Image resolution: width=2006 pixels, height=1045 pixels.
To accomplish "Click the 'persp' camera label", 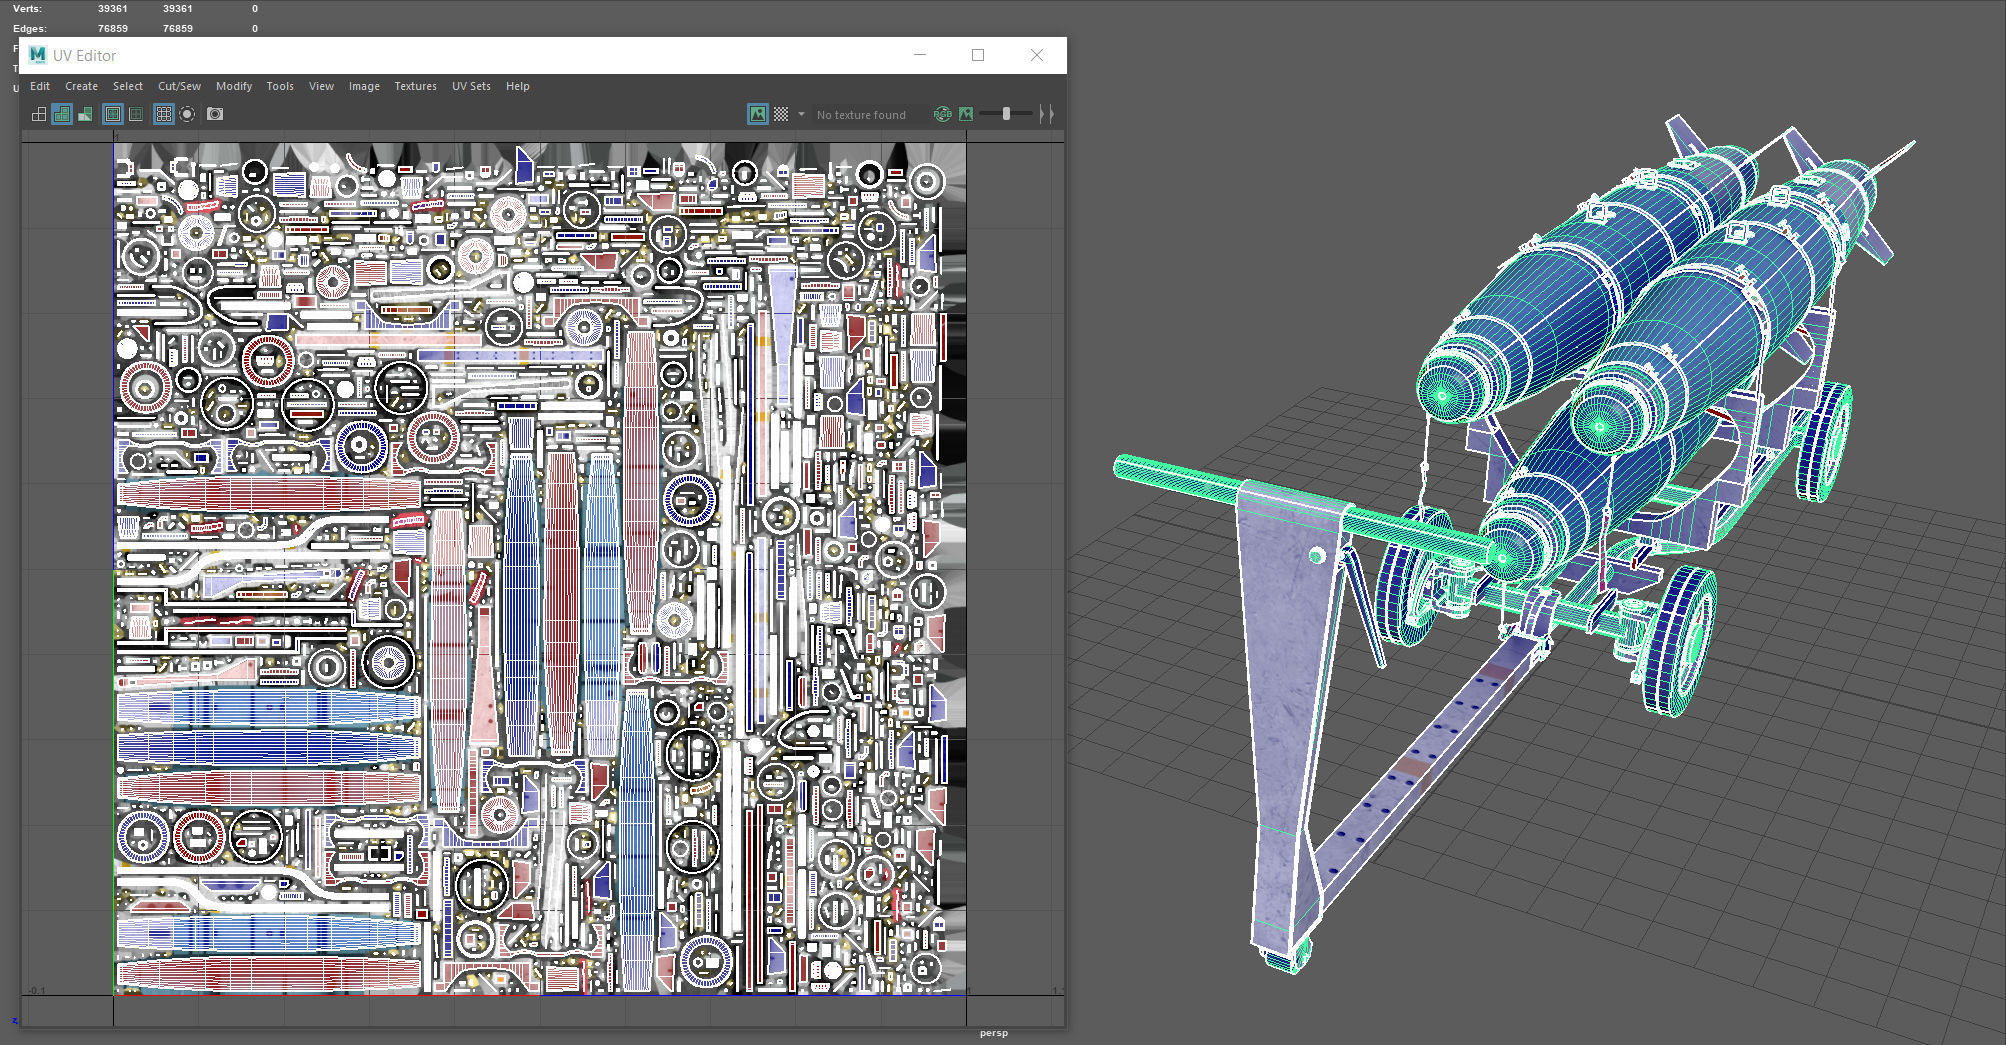I will click(x=994, y=1033).
